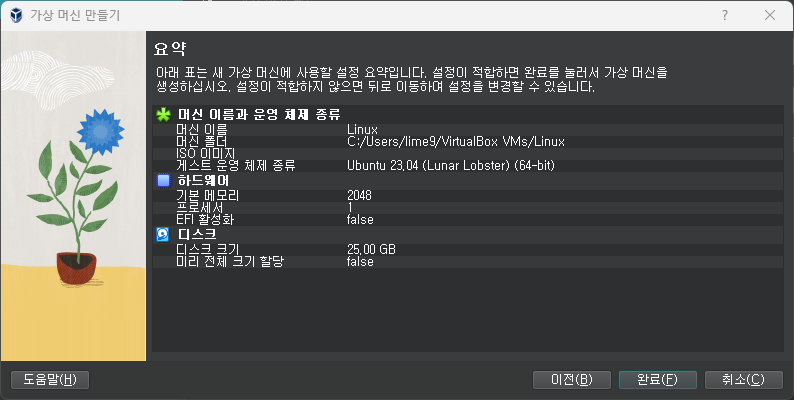Select the 머신 이름 row
Screen dimensions: 794x400
coord(468,130)
